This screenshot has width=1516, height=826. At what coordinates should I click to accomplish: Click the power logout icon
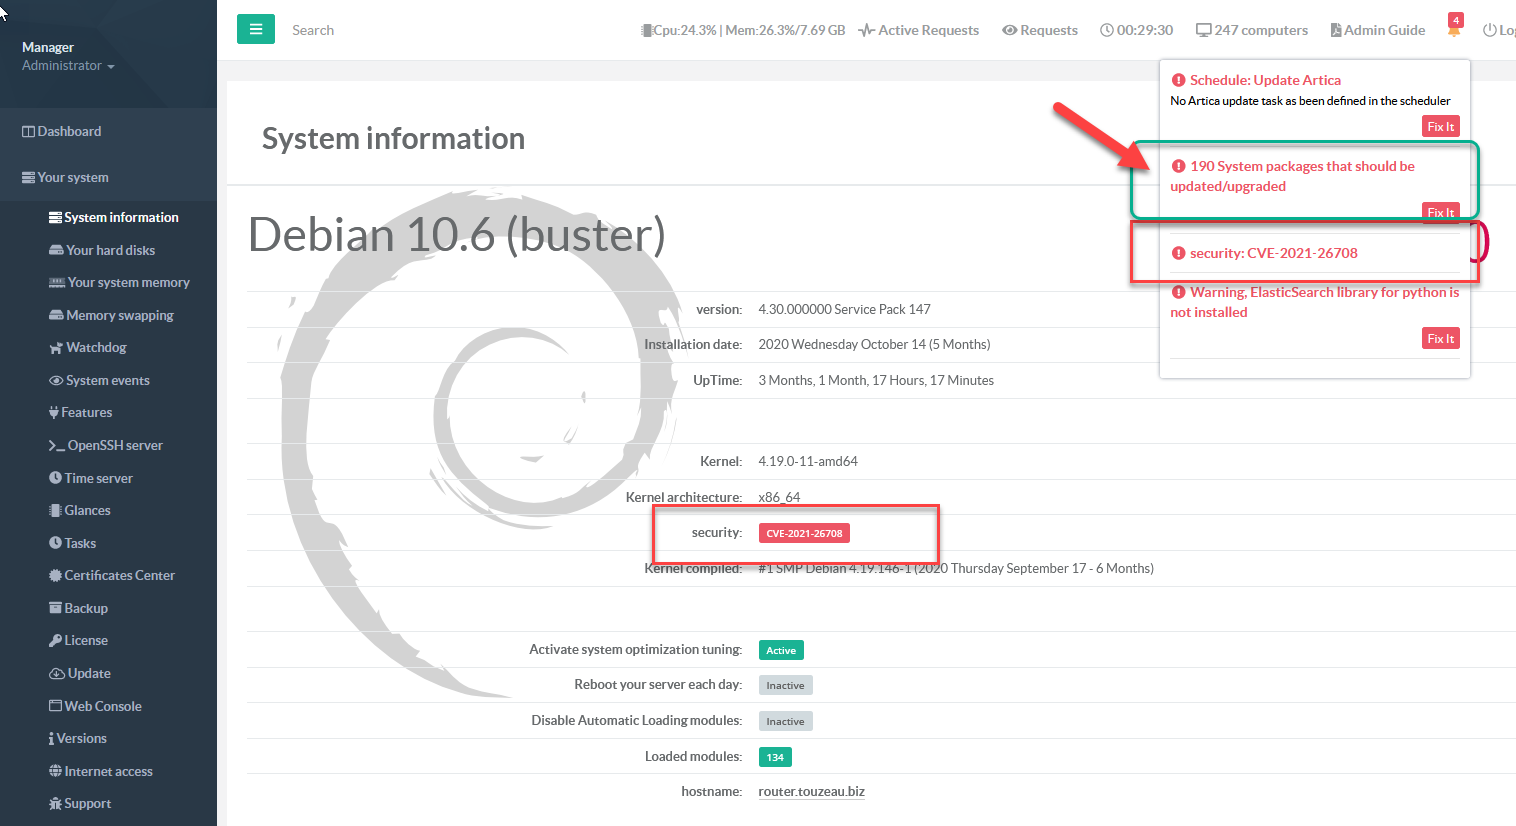tap(1490, 30)
